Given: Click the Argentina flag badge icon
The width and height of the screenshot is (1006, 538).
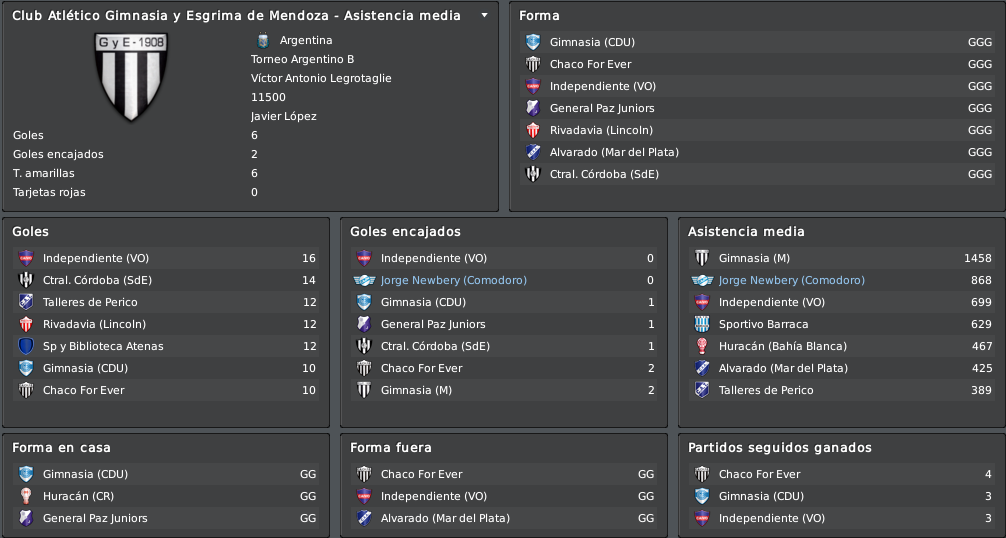Looking at the screenshot, I should [262, 40].
